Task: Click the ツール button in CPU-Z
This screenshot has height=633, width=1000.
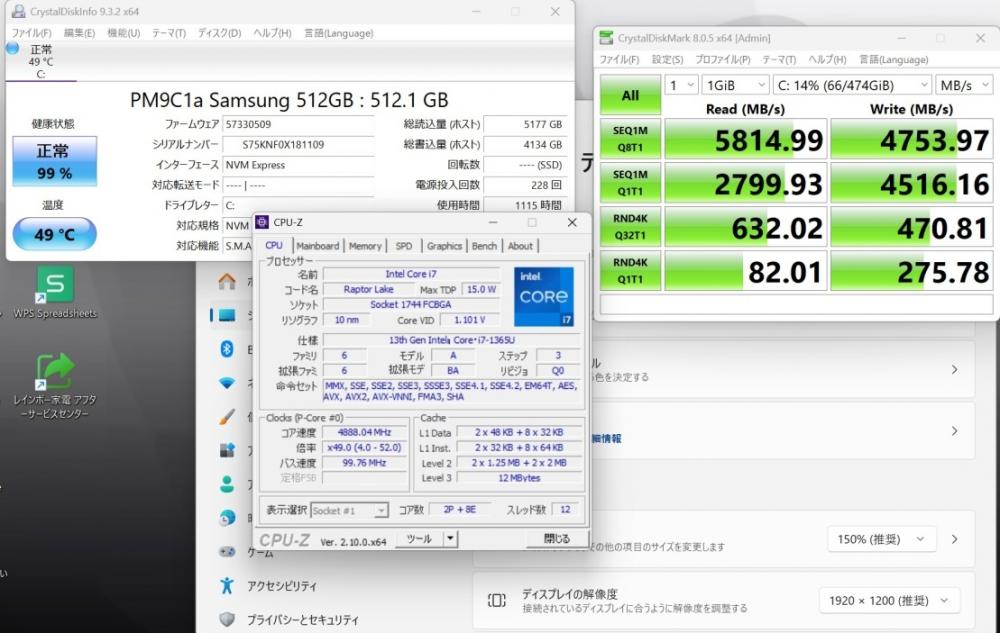Action: coord(419,539)
